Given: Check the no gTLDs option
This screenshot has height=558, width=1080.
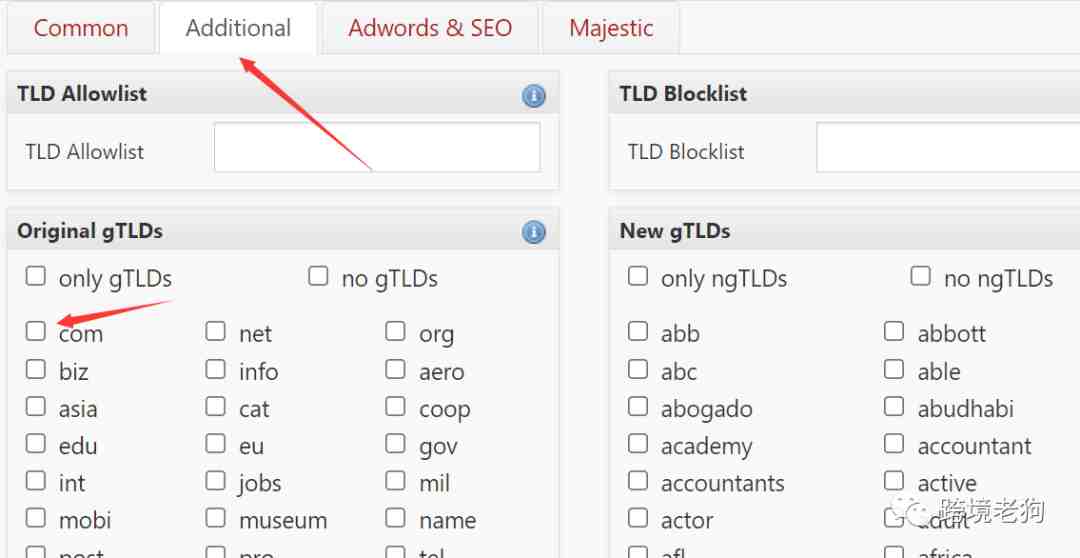Looking at the screenshot, I should tap(318, 276).
